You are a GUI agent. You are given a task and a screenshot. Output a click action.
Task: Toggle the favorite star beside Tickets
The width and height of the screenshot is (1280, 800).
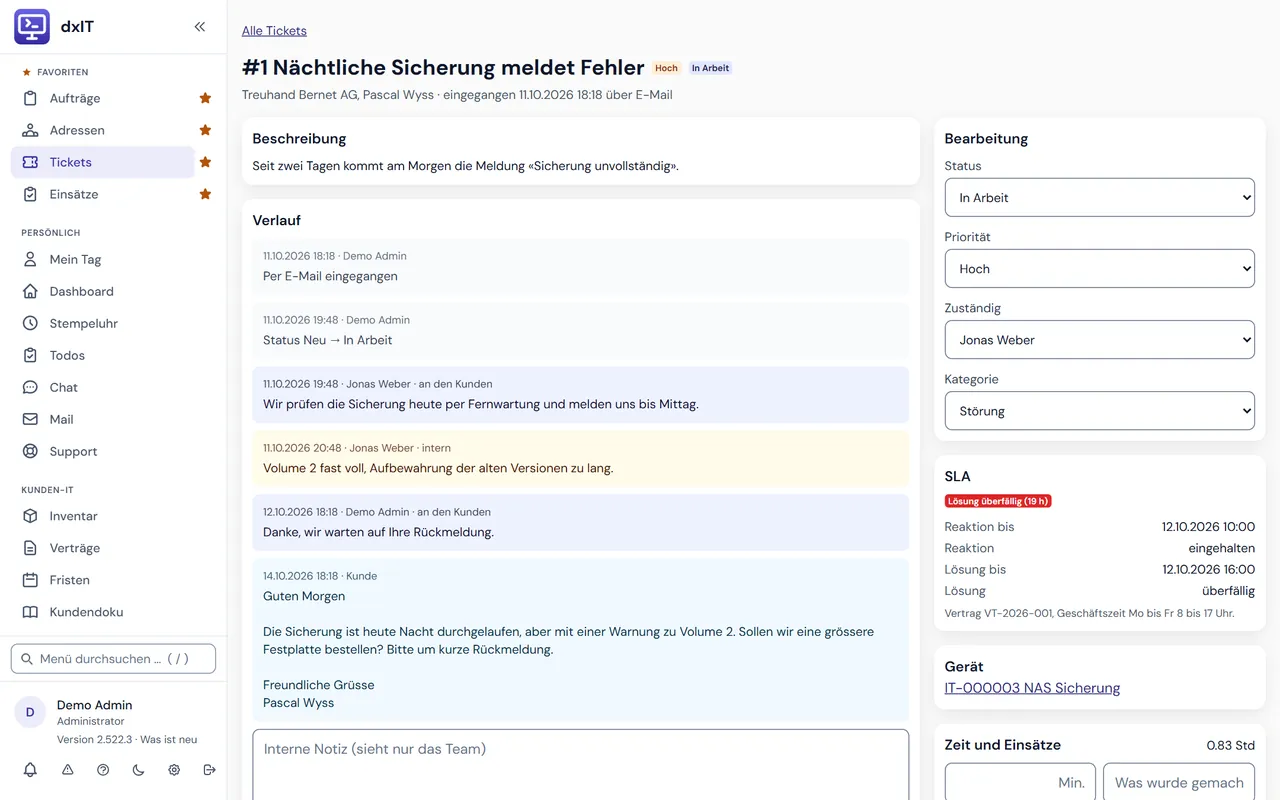click(205, 162)
